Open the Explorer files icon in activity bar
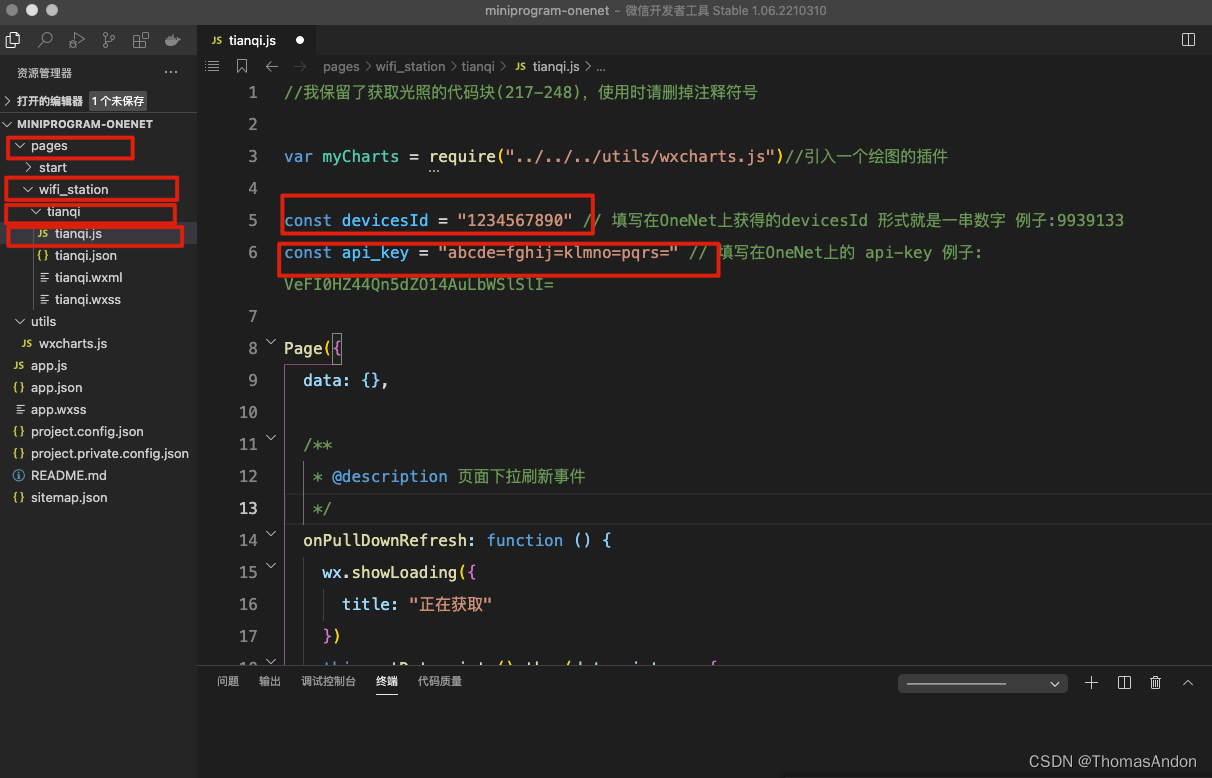Viewport: 1212px width, 778px height. [x=13, y=41]
